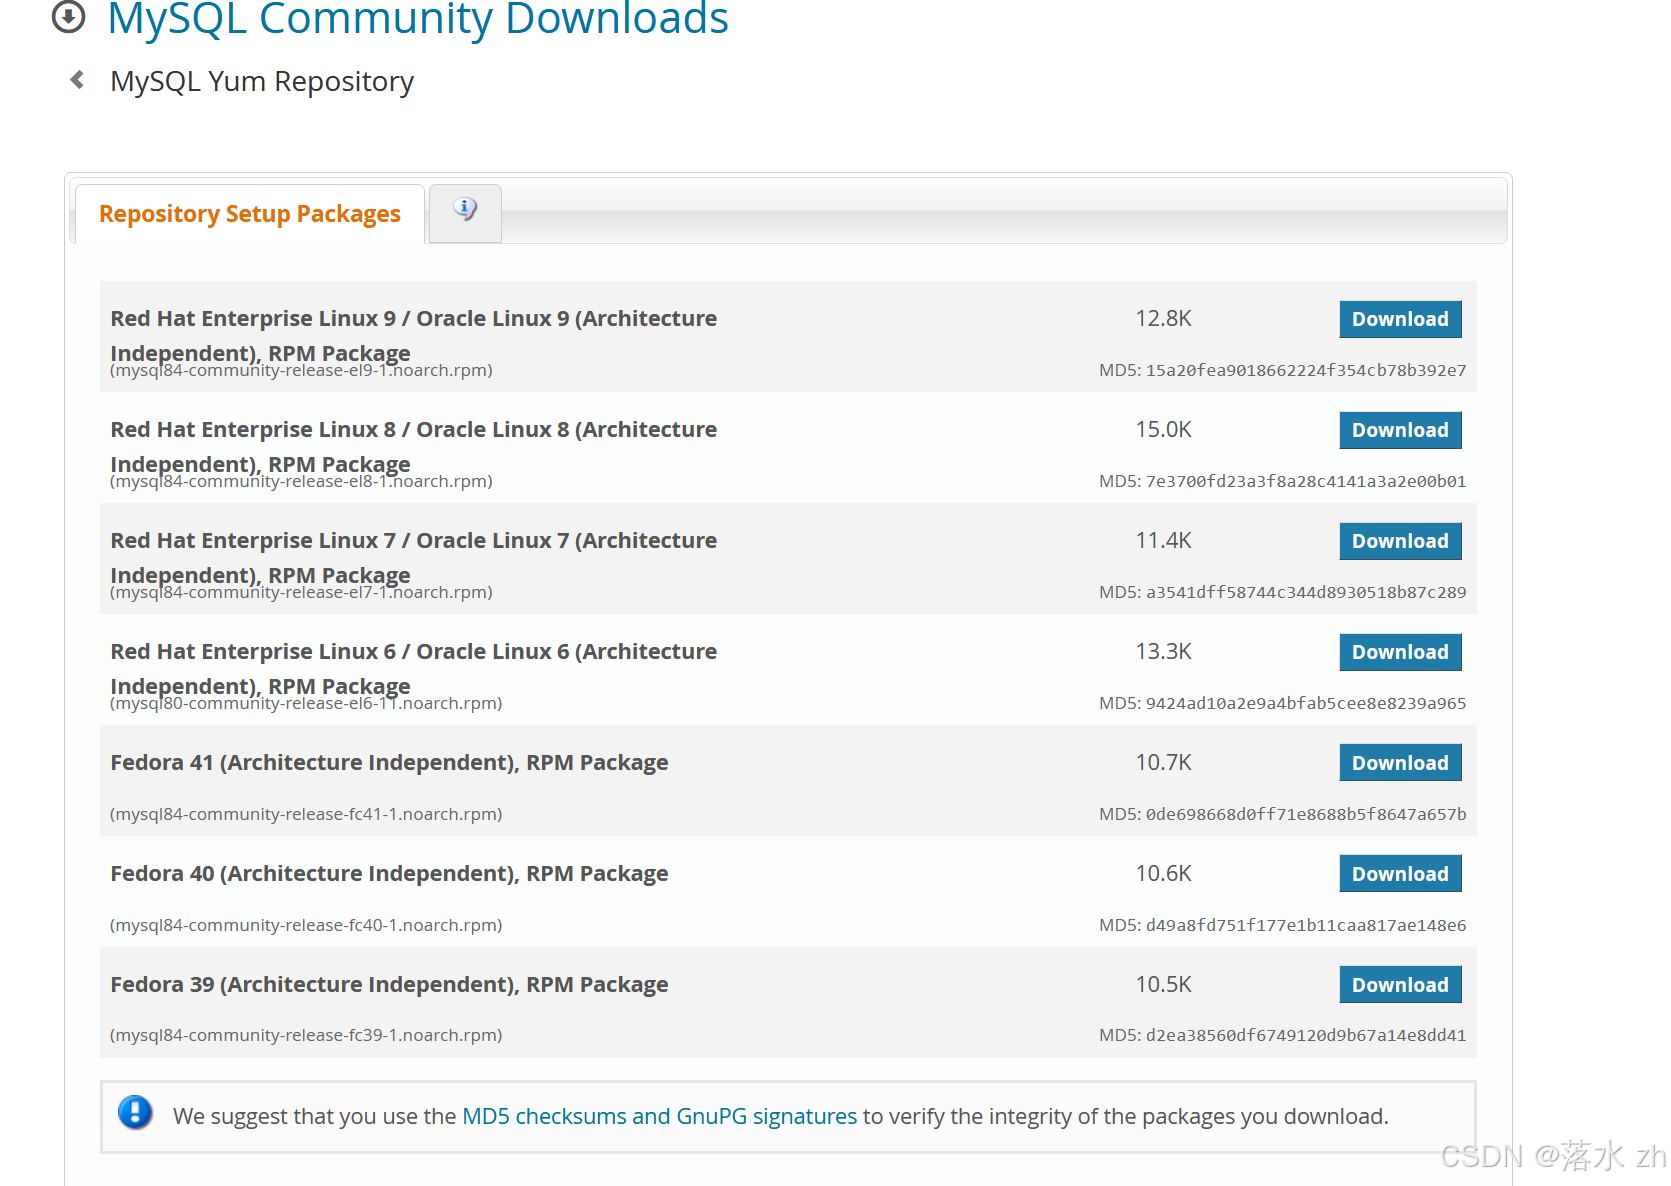Download the Fedora 39 RPM package
The width and height of the screenshot is (1671, 1186).
pos(1400,985)
